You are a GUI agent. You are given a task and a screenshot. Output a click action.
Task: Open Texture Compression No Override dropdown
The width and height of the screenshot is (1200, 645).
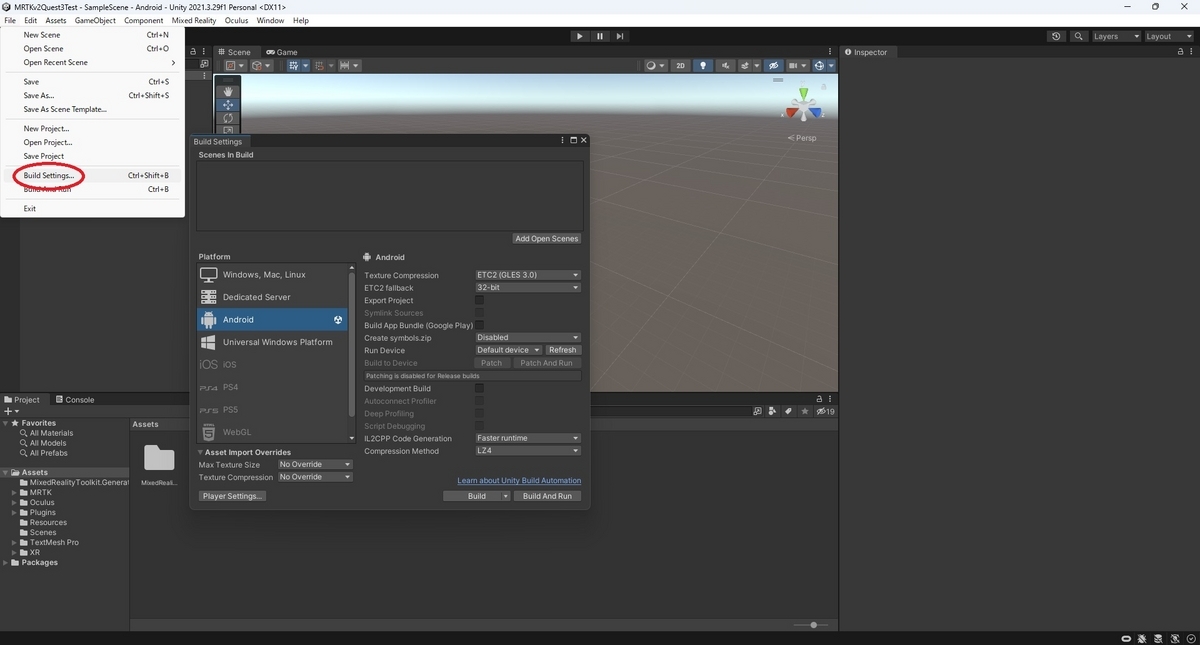tap(315, 477)
